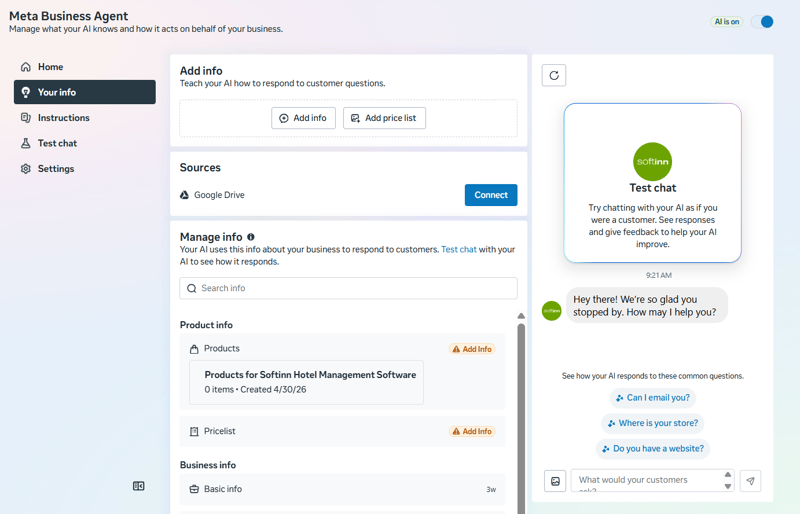
Task: Open Settings from the sidebar
Action: pyautogui.click(x=85, y=169)
